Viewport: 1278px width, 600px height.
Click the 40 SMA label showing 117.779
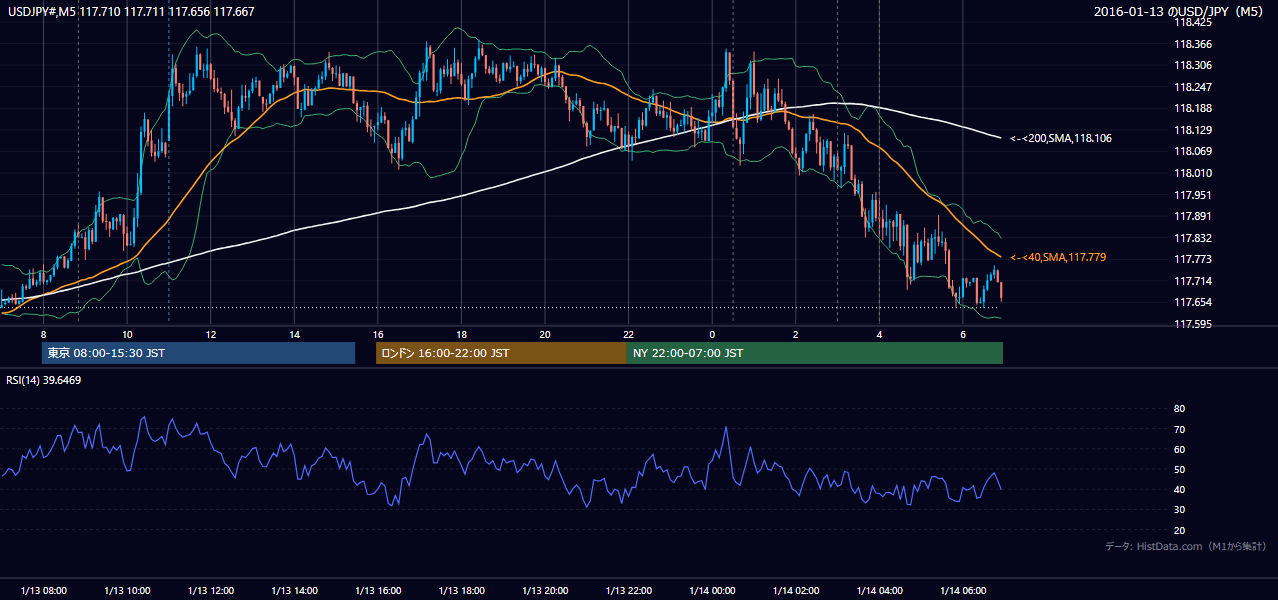[x=1058, y=257]
